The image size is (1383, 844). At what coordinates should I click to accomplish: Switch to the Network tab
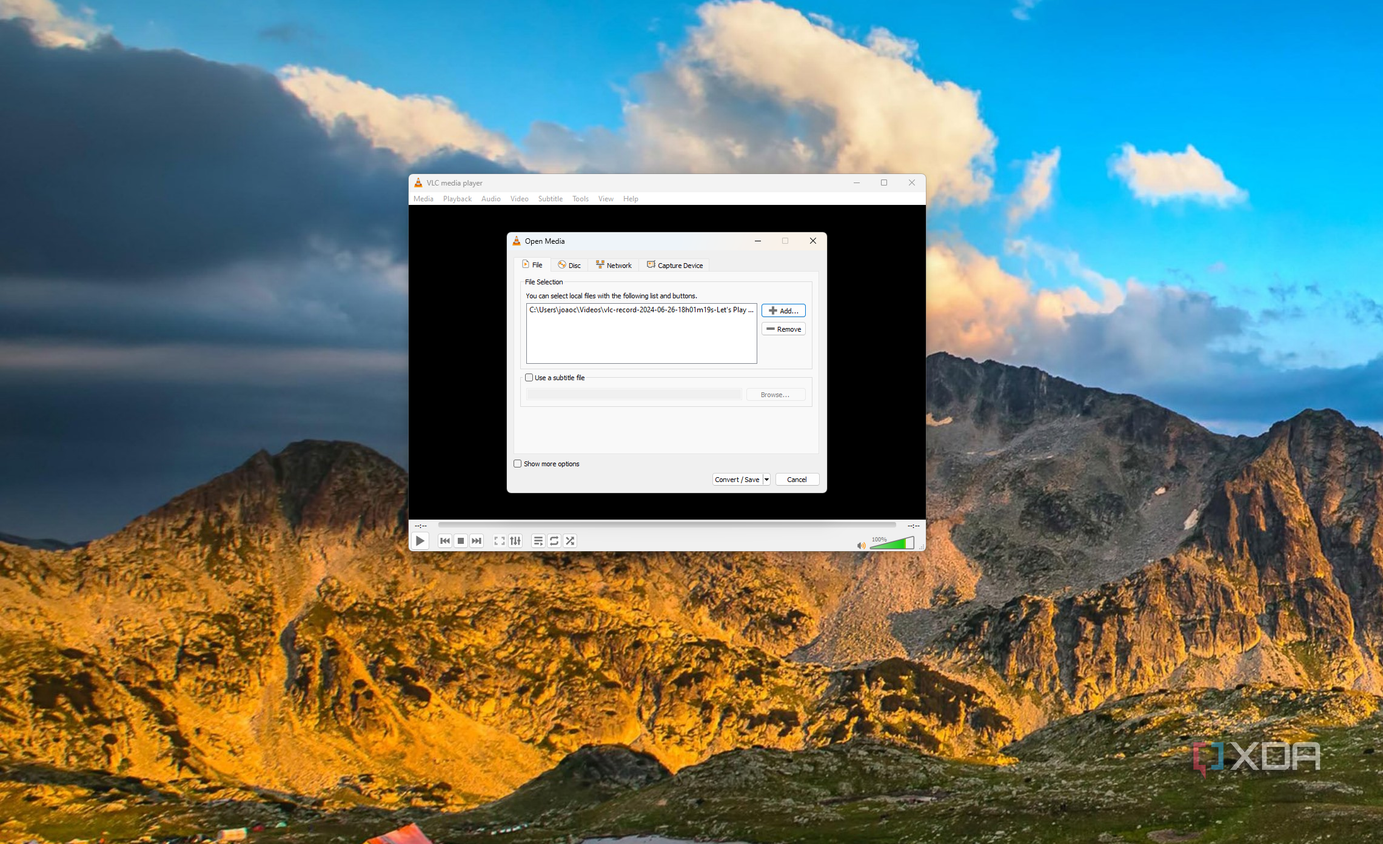[x=614, y=265]
